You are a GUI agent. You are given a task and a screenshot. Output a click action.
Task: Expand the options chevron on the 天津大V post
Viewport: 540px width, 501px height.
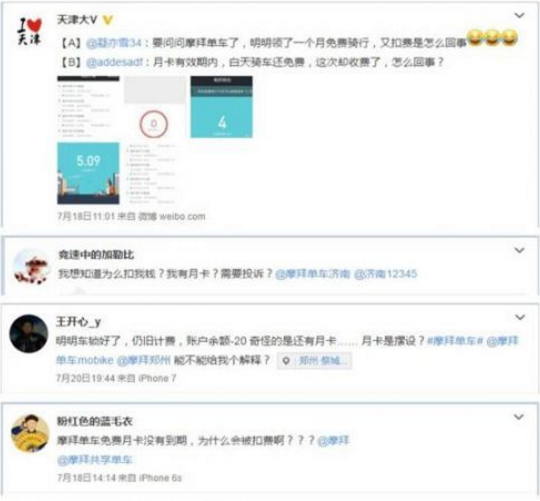(519, 15)
